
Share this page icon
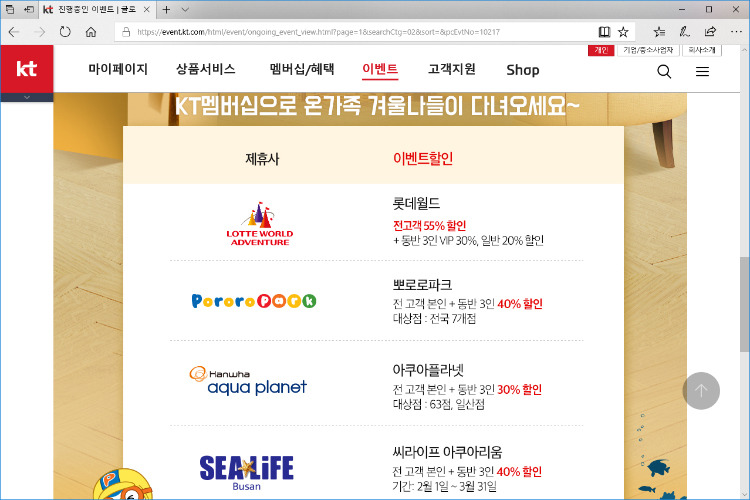710,32
